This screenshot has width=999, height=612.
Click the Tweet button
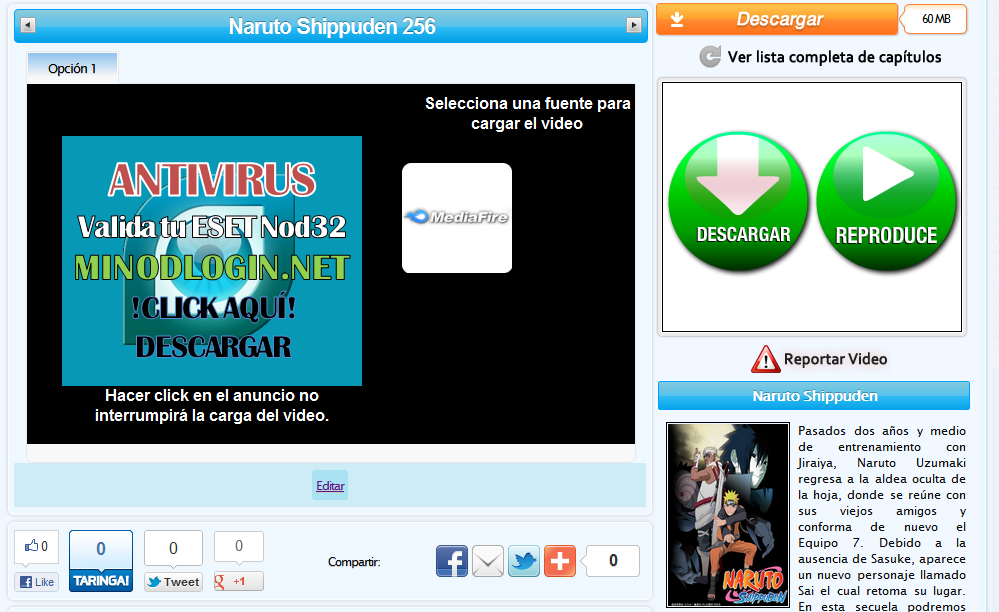(173, 581)
